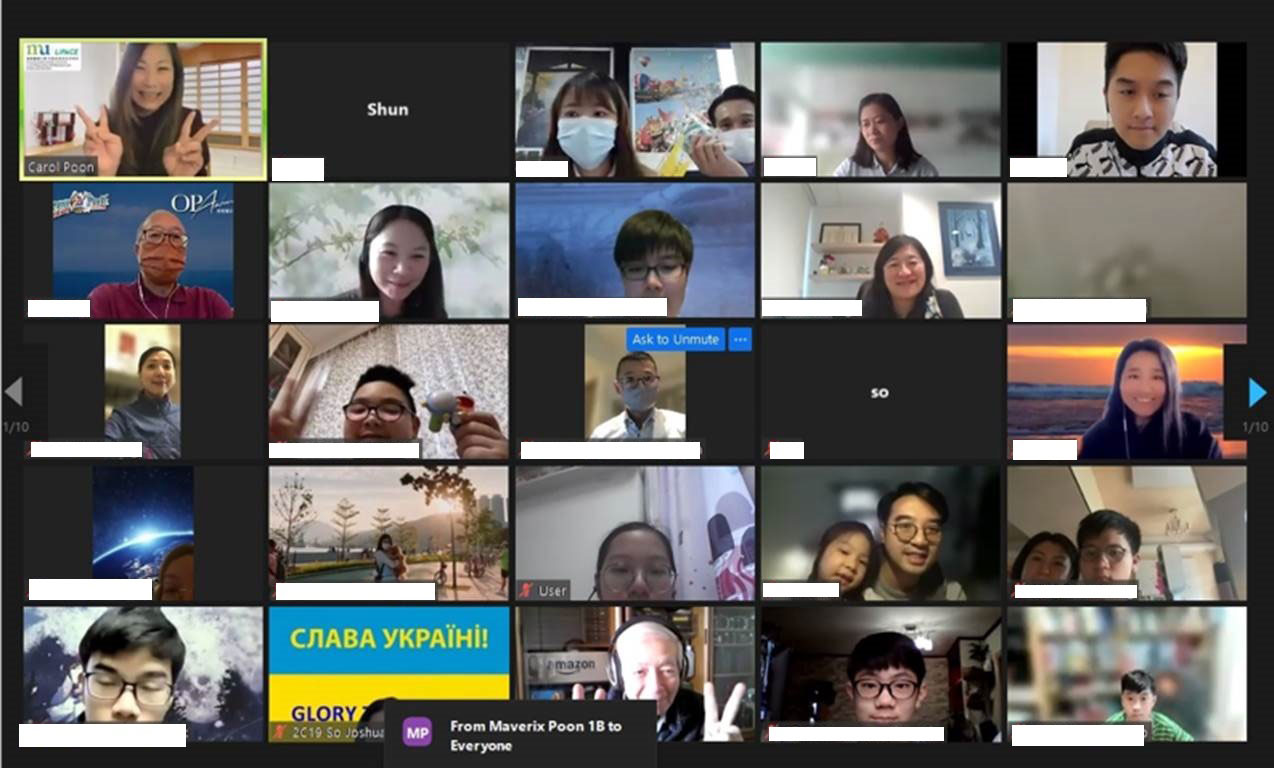Select the Shun participant tile
Image resolution: width=1274 pixels, height=768 pixels.
(388, 110)
